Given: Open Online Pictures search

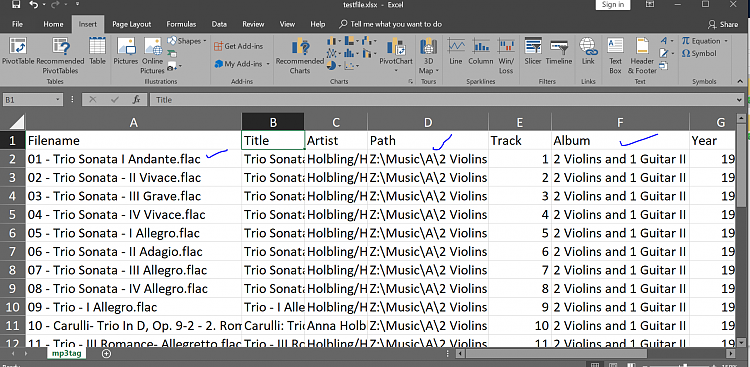Looking at the screenshot, I should click(x=153, y=55).
